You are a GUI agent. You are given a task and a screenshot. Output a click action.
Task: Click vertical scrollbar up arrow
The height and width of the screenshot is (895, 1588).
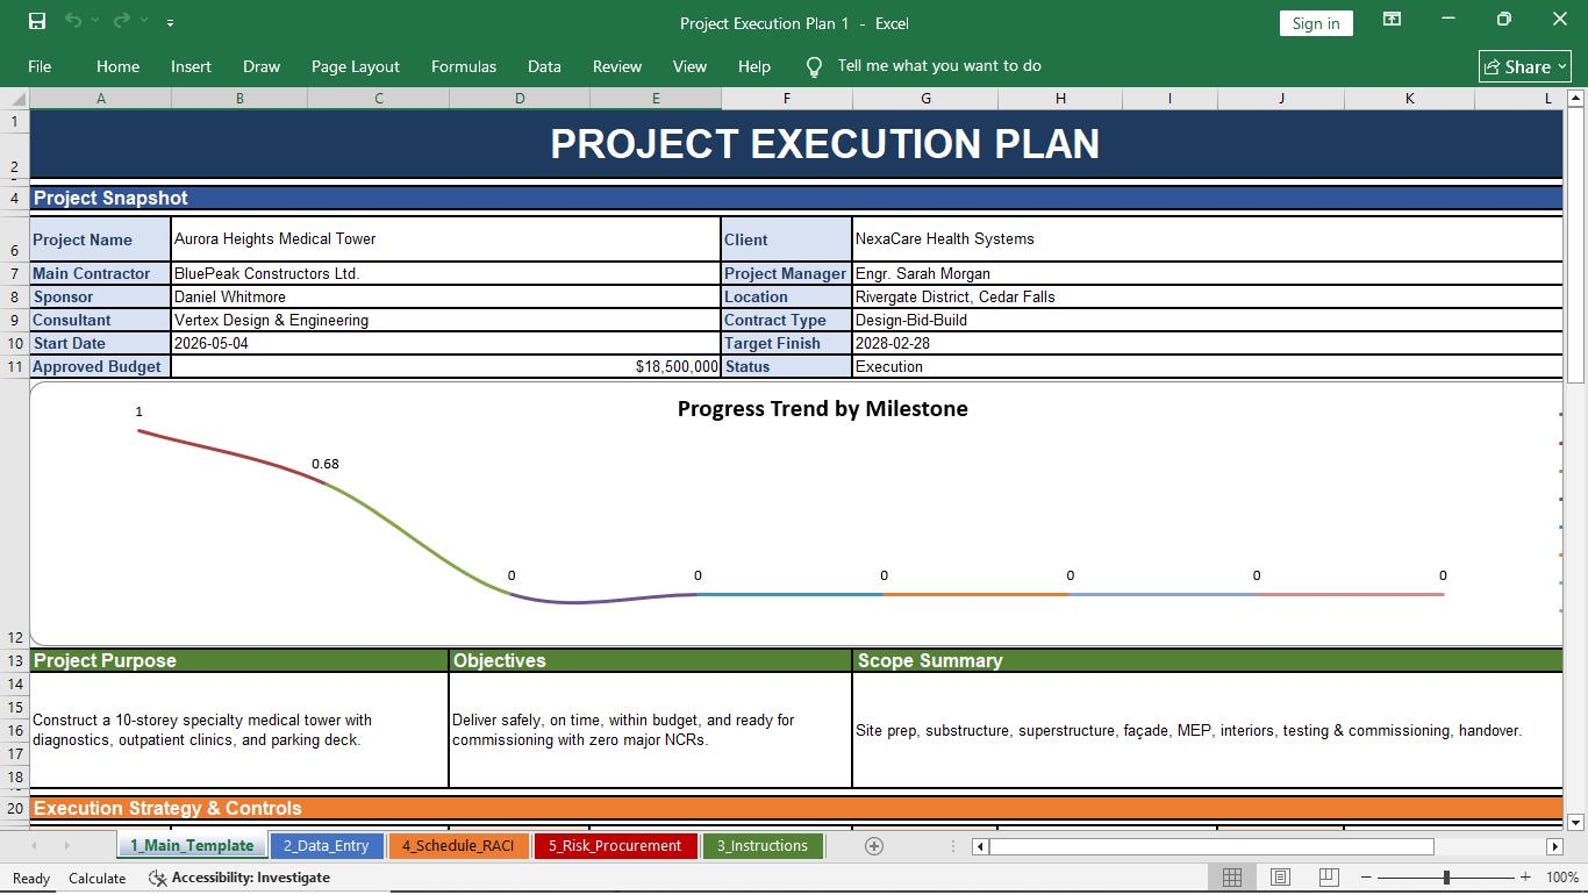click(1576, 98)
